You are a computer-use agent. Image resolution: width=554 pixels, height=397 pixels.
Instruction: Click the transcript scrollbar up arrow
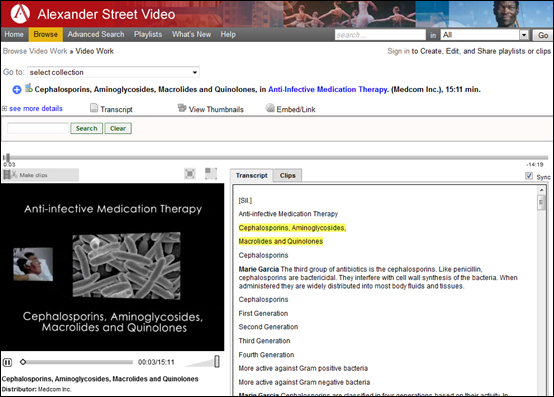click(541, 190)
